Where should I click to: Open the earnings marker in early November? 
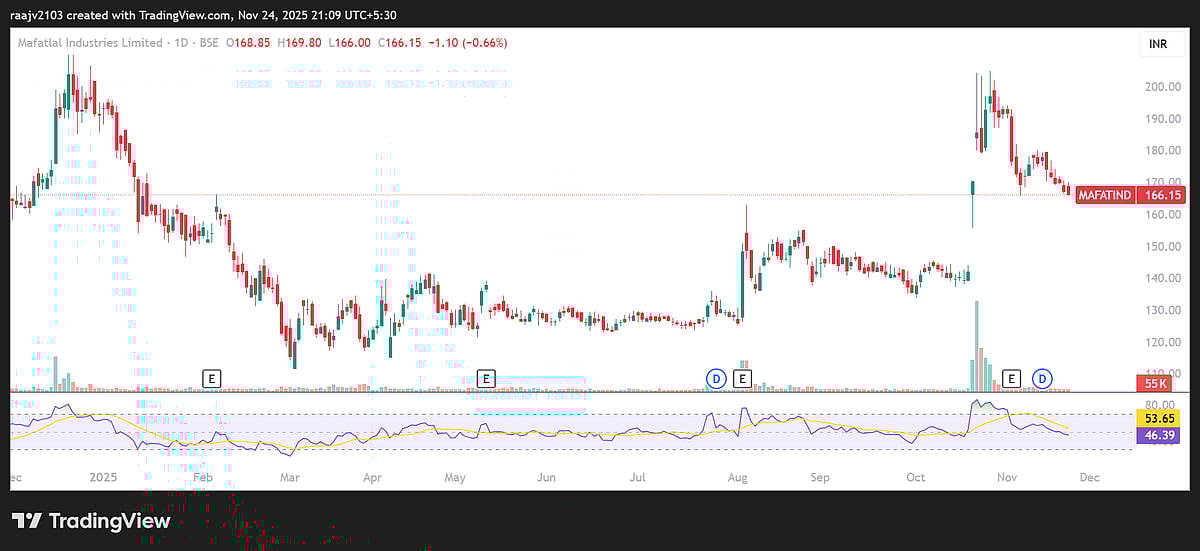[x=1012, y=378]
